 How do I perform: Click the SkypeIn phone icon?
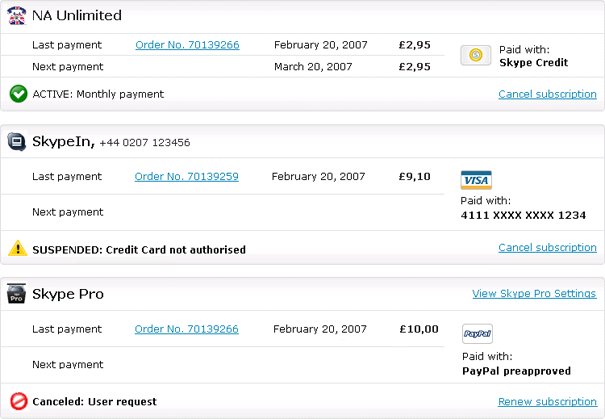(x=17, y=142)
